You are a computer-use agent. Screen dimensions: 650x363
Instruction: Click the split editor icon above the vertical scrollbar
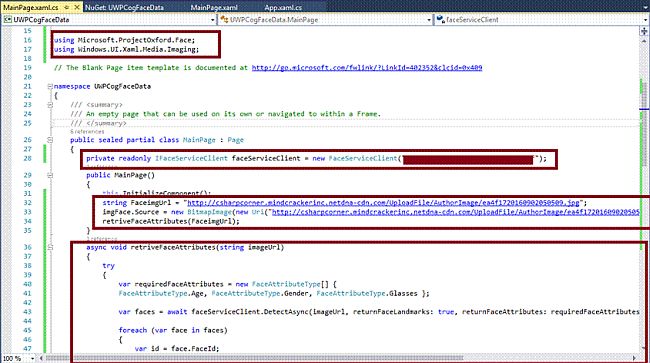pyautogui.click(x=644, y=31)
